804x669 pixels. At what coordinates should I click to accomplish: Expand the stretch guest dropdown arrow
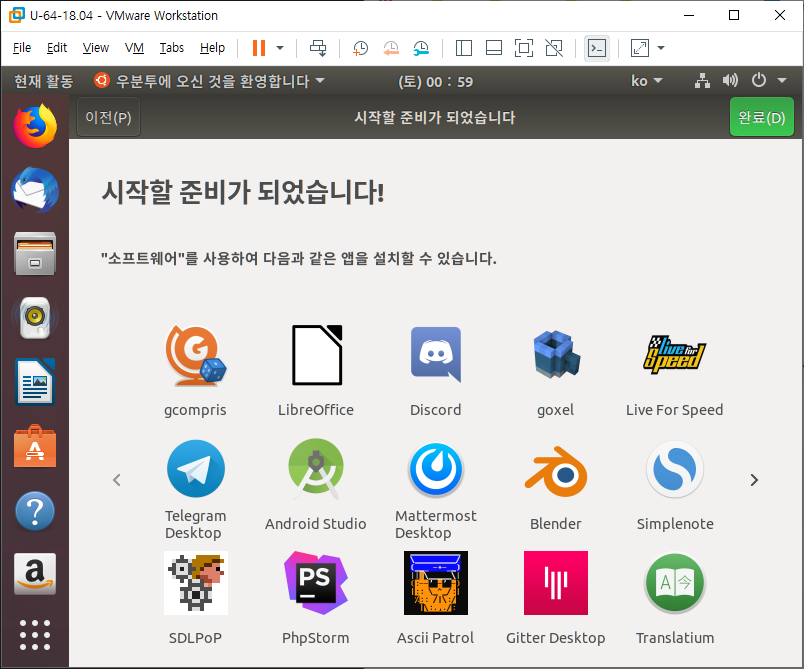click(661, 48)
